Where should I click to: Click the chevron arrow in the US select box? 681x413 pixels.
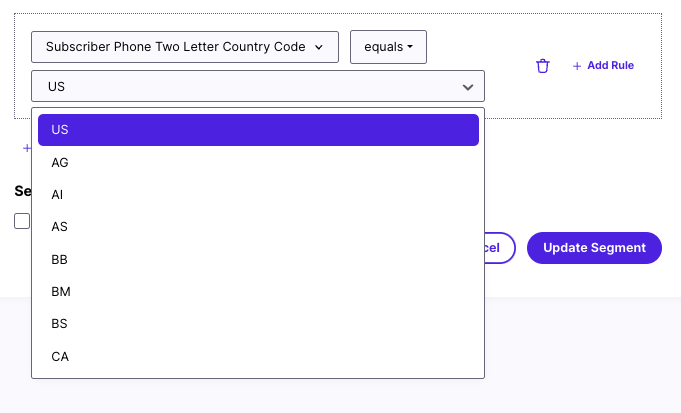(x=468, y=87)
